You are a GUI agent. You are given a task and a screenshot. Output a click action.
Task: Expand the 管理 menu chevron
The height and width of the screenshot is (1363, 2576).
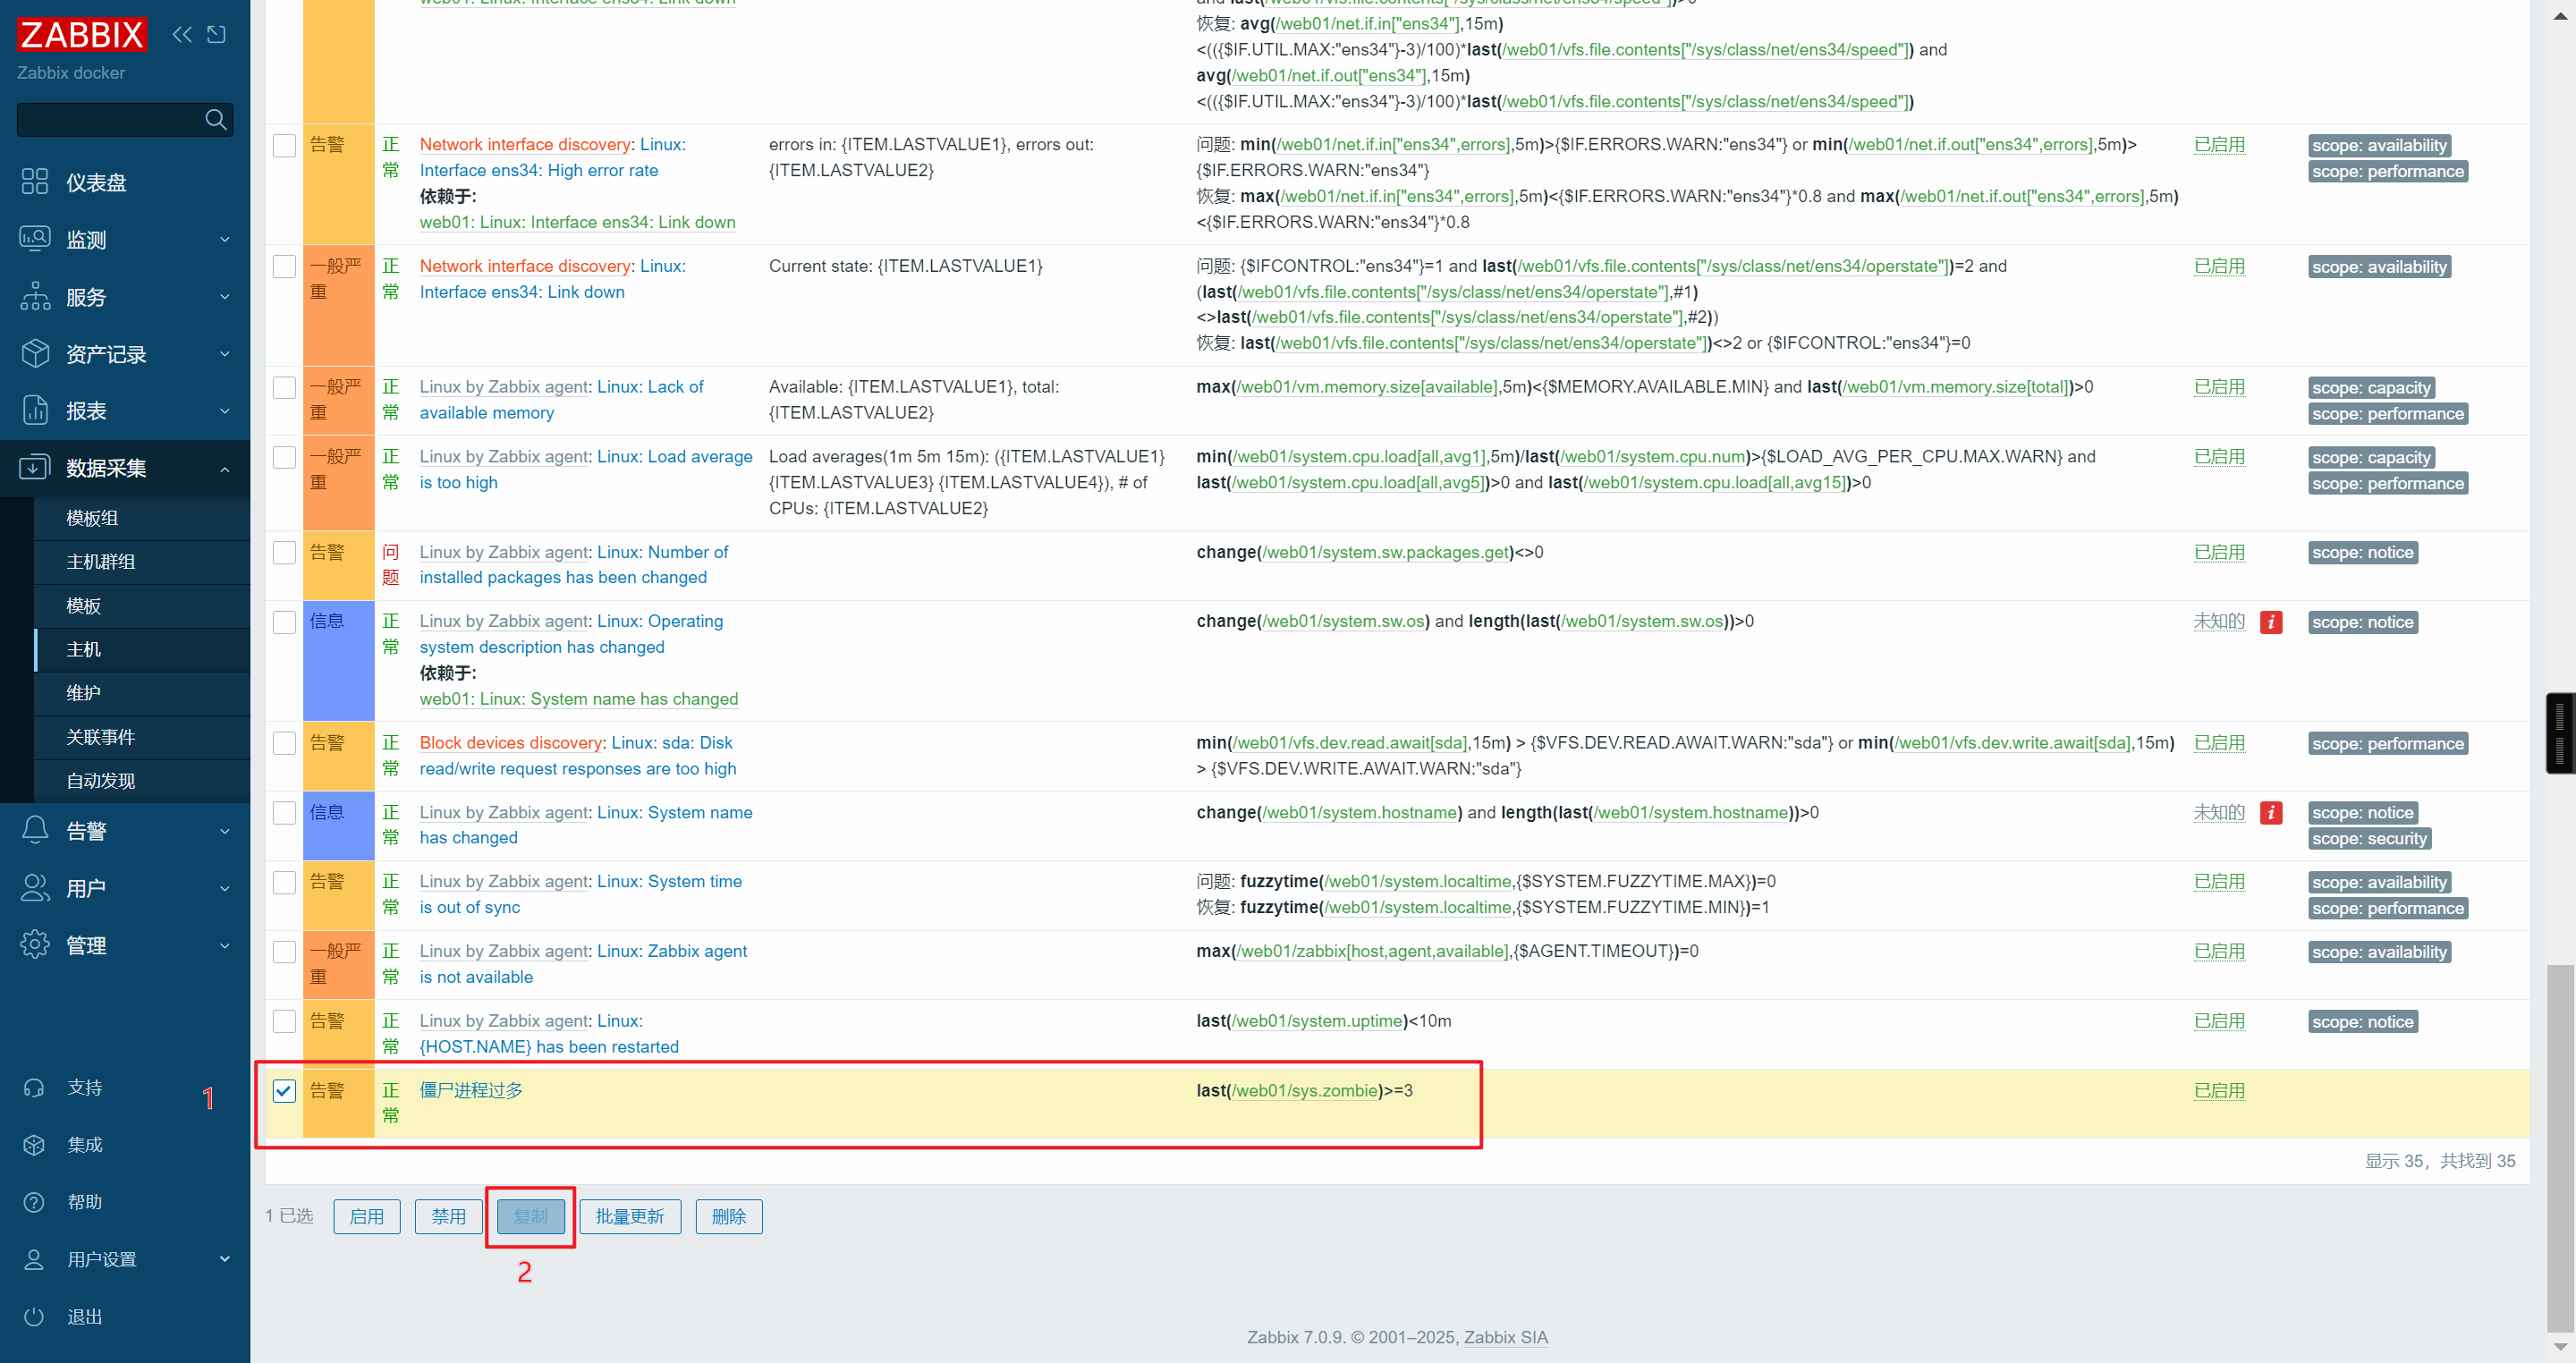click(225, 945)
